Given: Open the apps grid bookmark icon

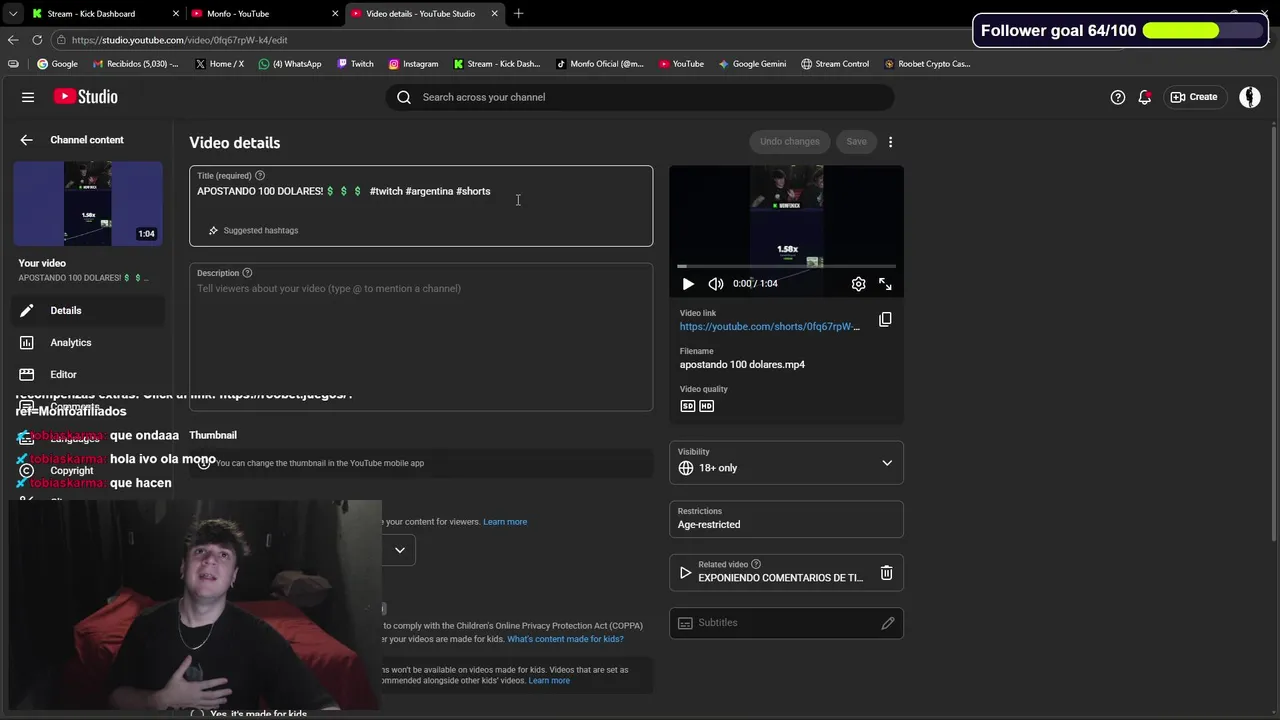Looking at the screenshot, I should tap(13, 64).
